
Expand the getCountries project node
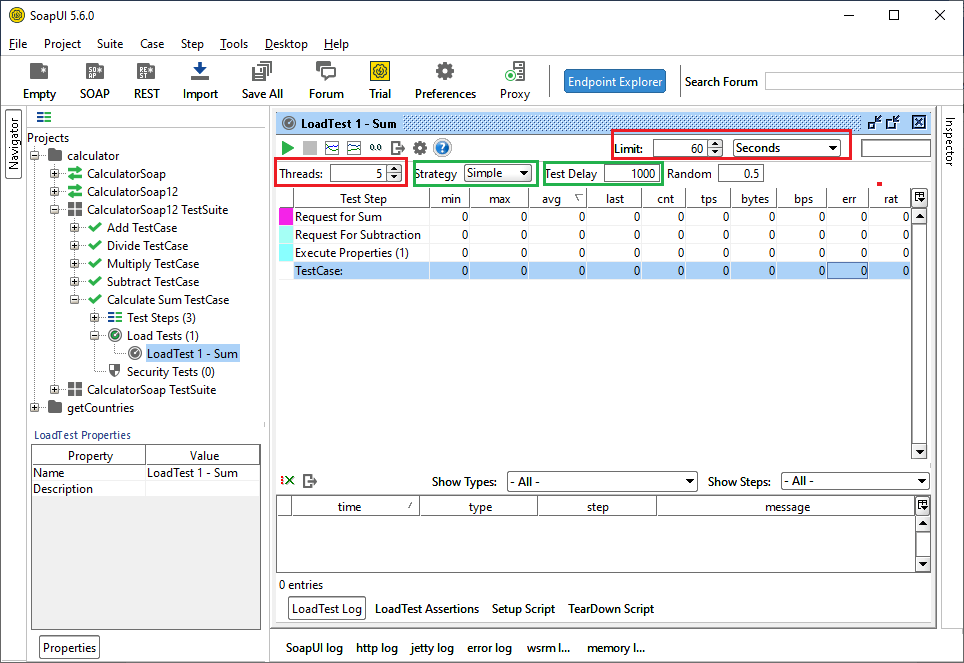[x=34, y=407]
